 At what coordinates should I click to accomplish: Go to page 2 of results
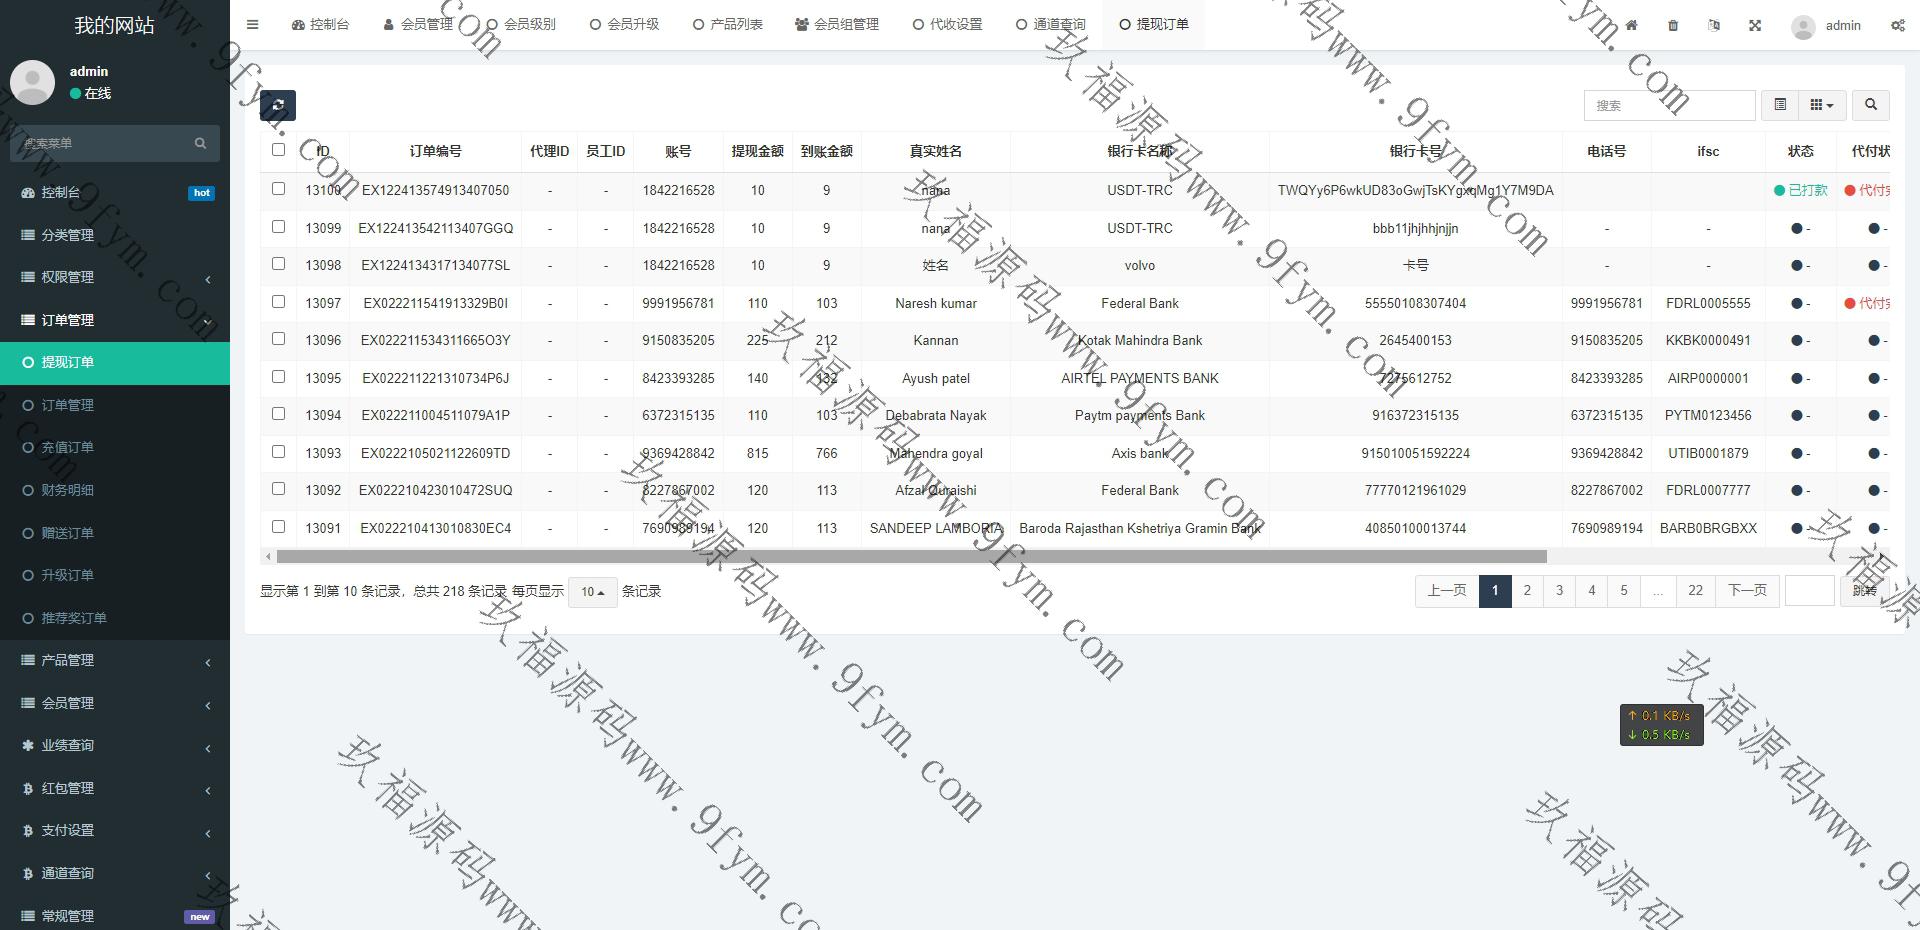click(x=1527, y=591)
